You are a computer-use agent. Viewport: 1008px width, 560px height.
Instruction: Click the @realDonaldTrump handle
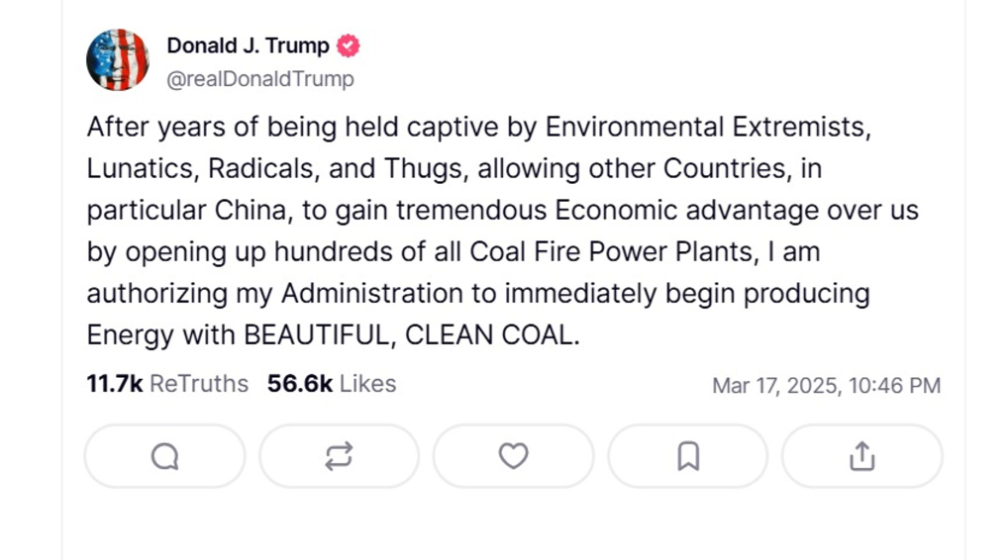tap(260, 79)
